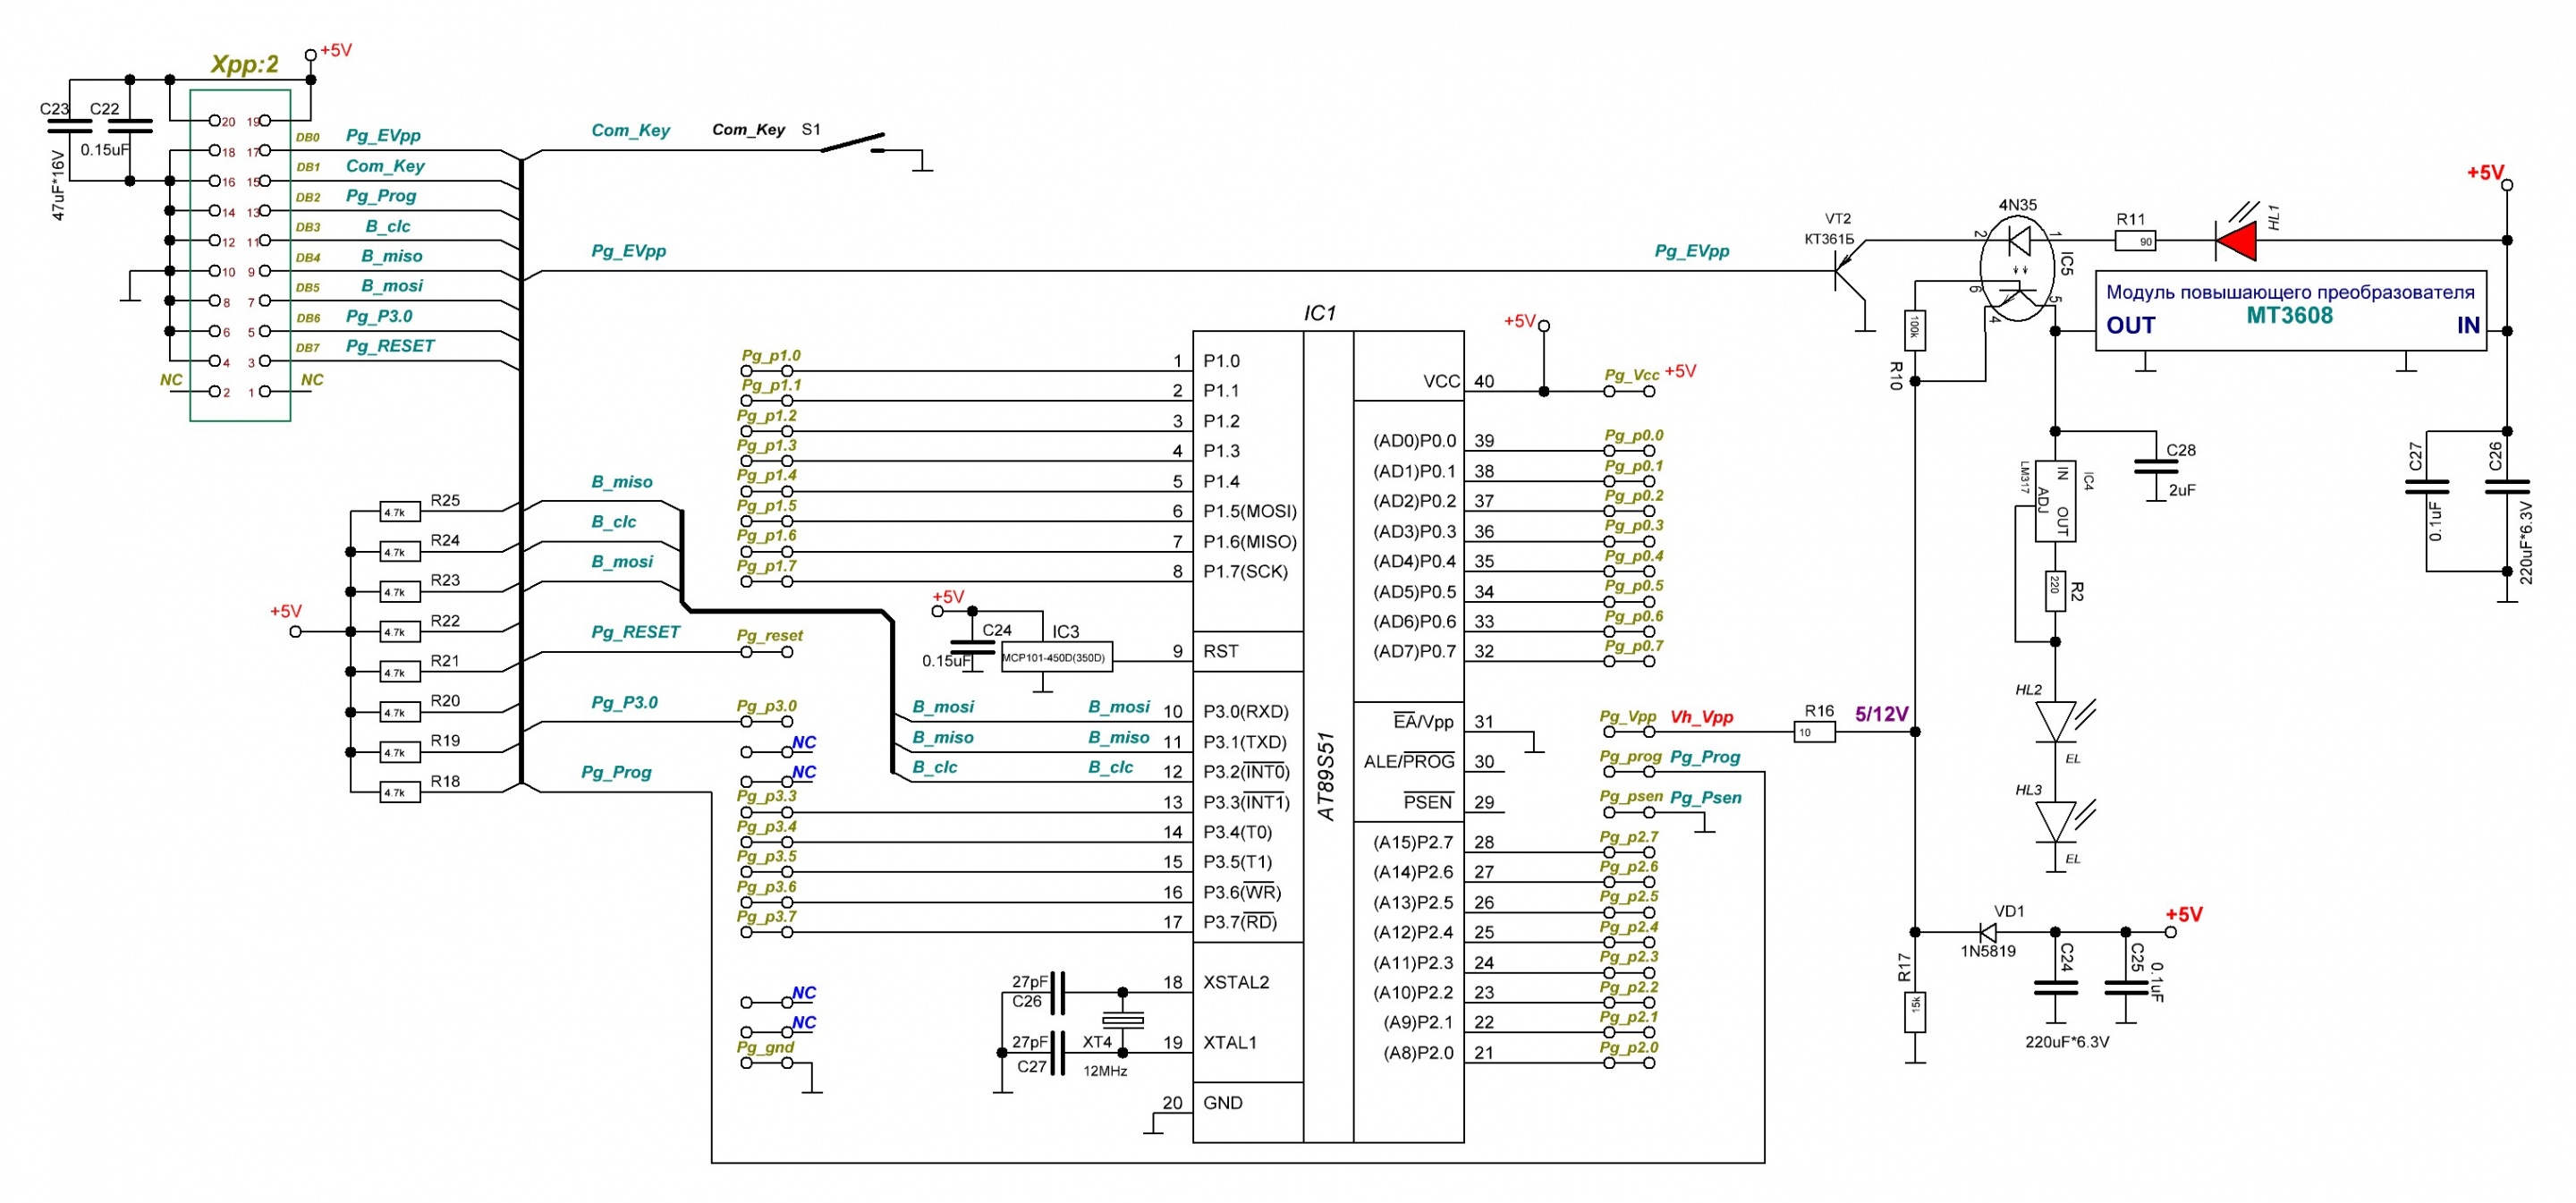Select the DB7 connector pin label
2576x1203 pixels.
coord(308,348)
